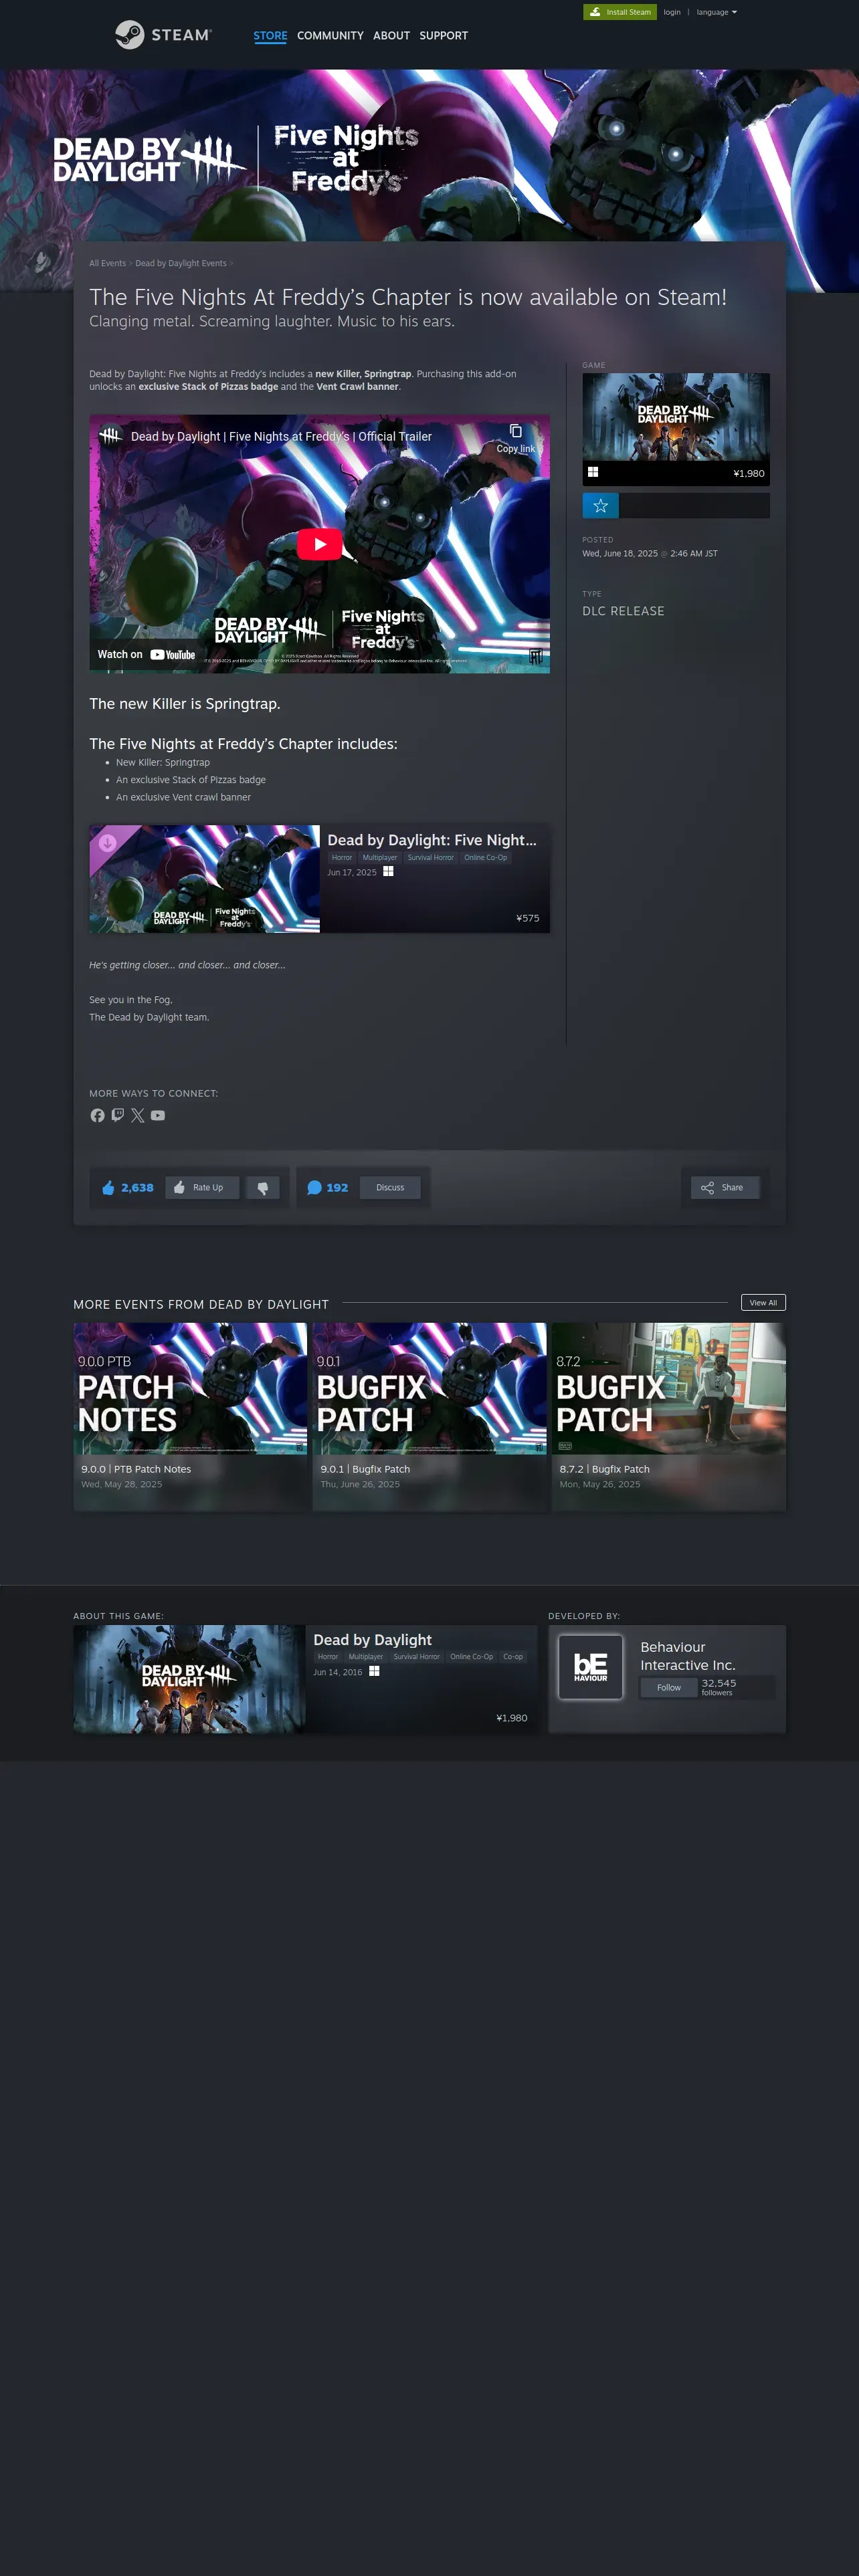Click the Copy link icon on video
This screenshot has width=859, height=2576.
[x=516, y=438]
